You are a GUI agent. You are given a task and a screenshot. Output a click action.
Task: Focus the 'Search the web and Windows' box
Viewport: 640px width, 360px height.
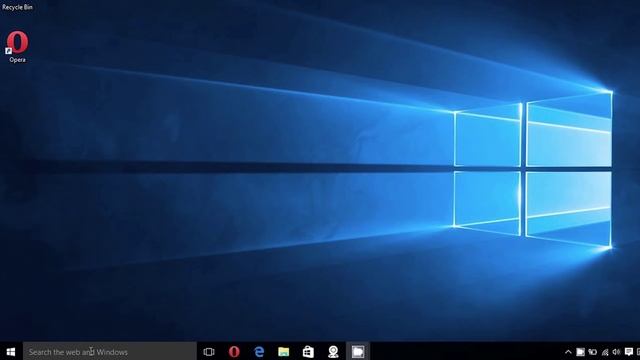110,351
